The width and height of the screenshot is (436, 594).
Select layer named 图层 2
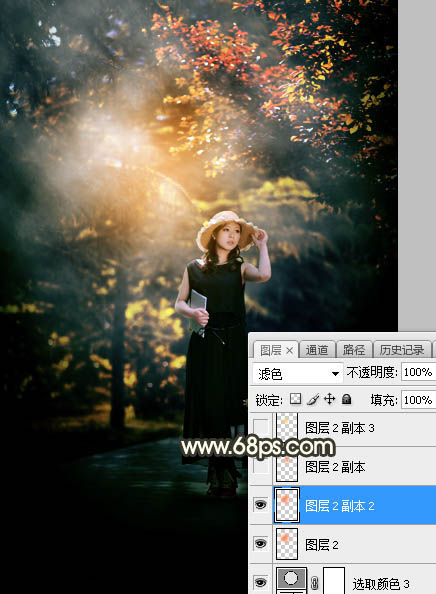pyautogui.click(x=322, y=545)
